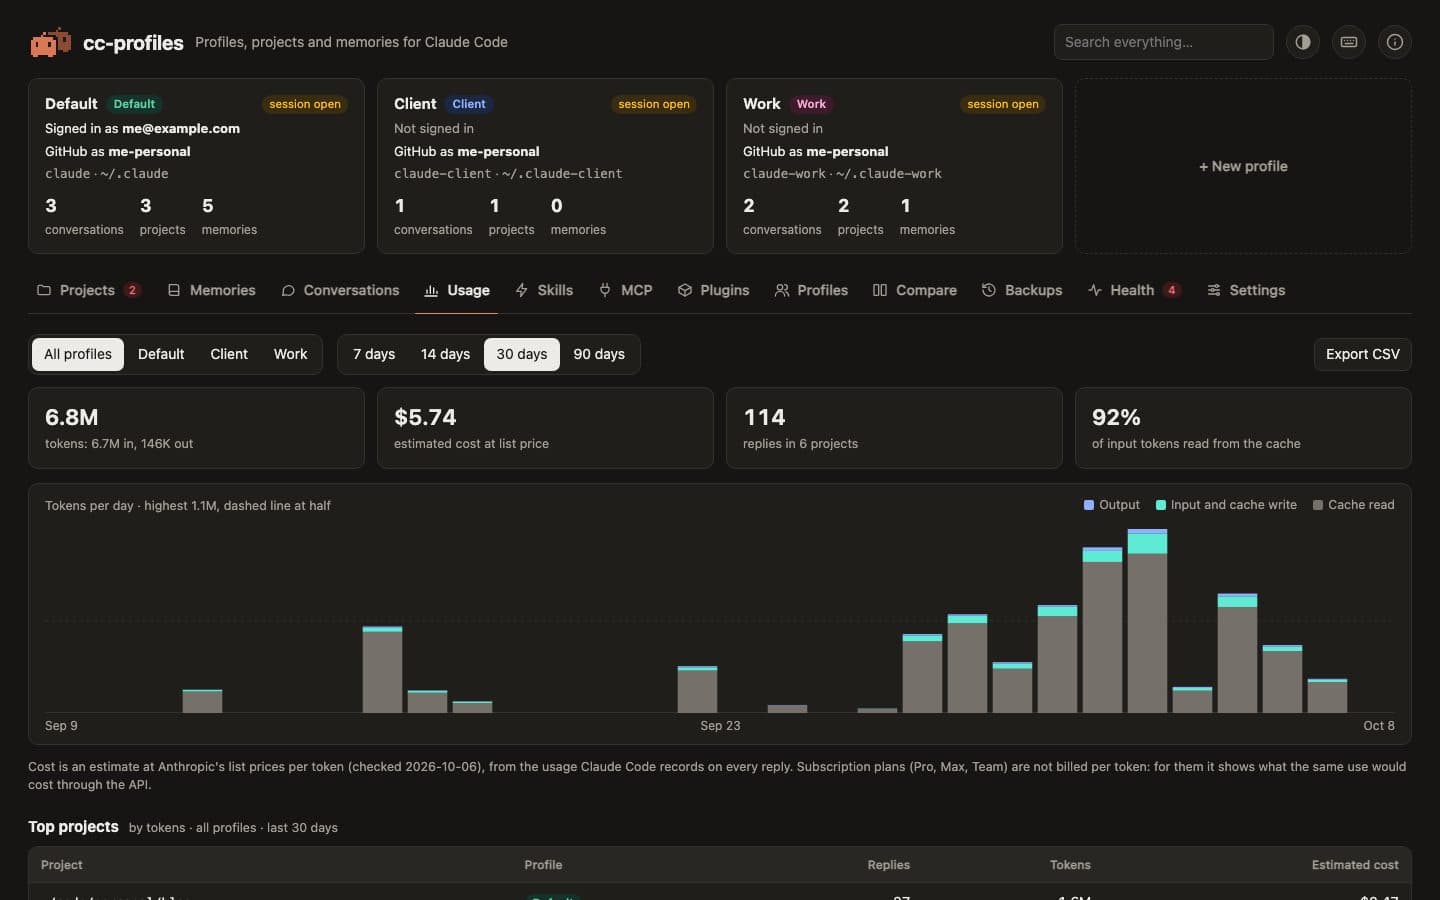Image resolution: width=1440 pixels, height=900 pixels.
Task: Click the Memories tab icon
Action: tap(174, 290)
